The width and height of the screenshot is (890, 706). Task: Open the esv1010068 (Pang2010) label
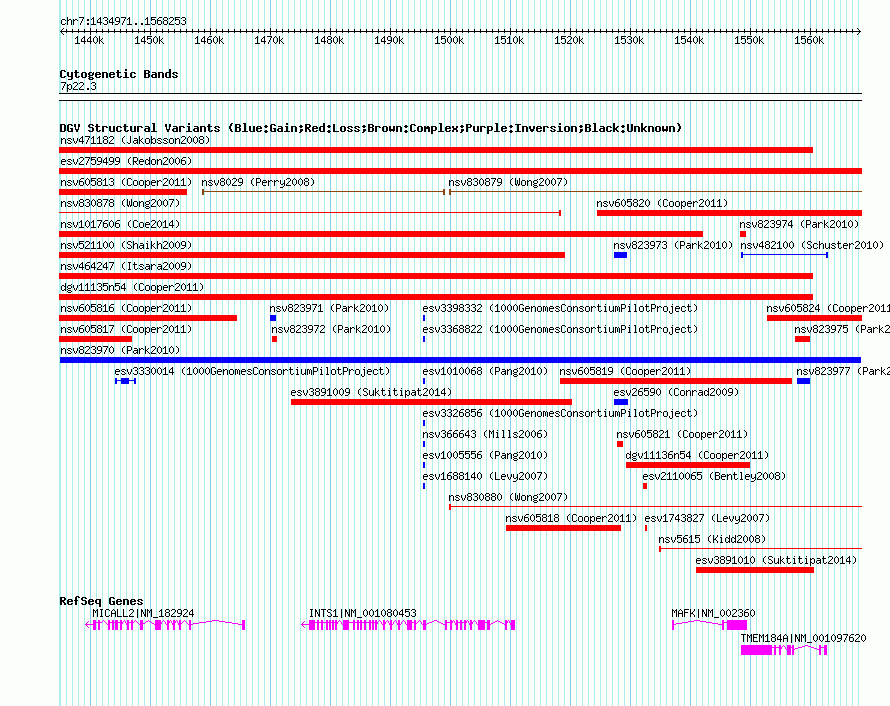tap(485, 371)
